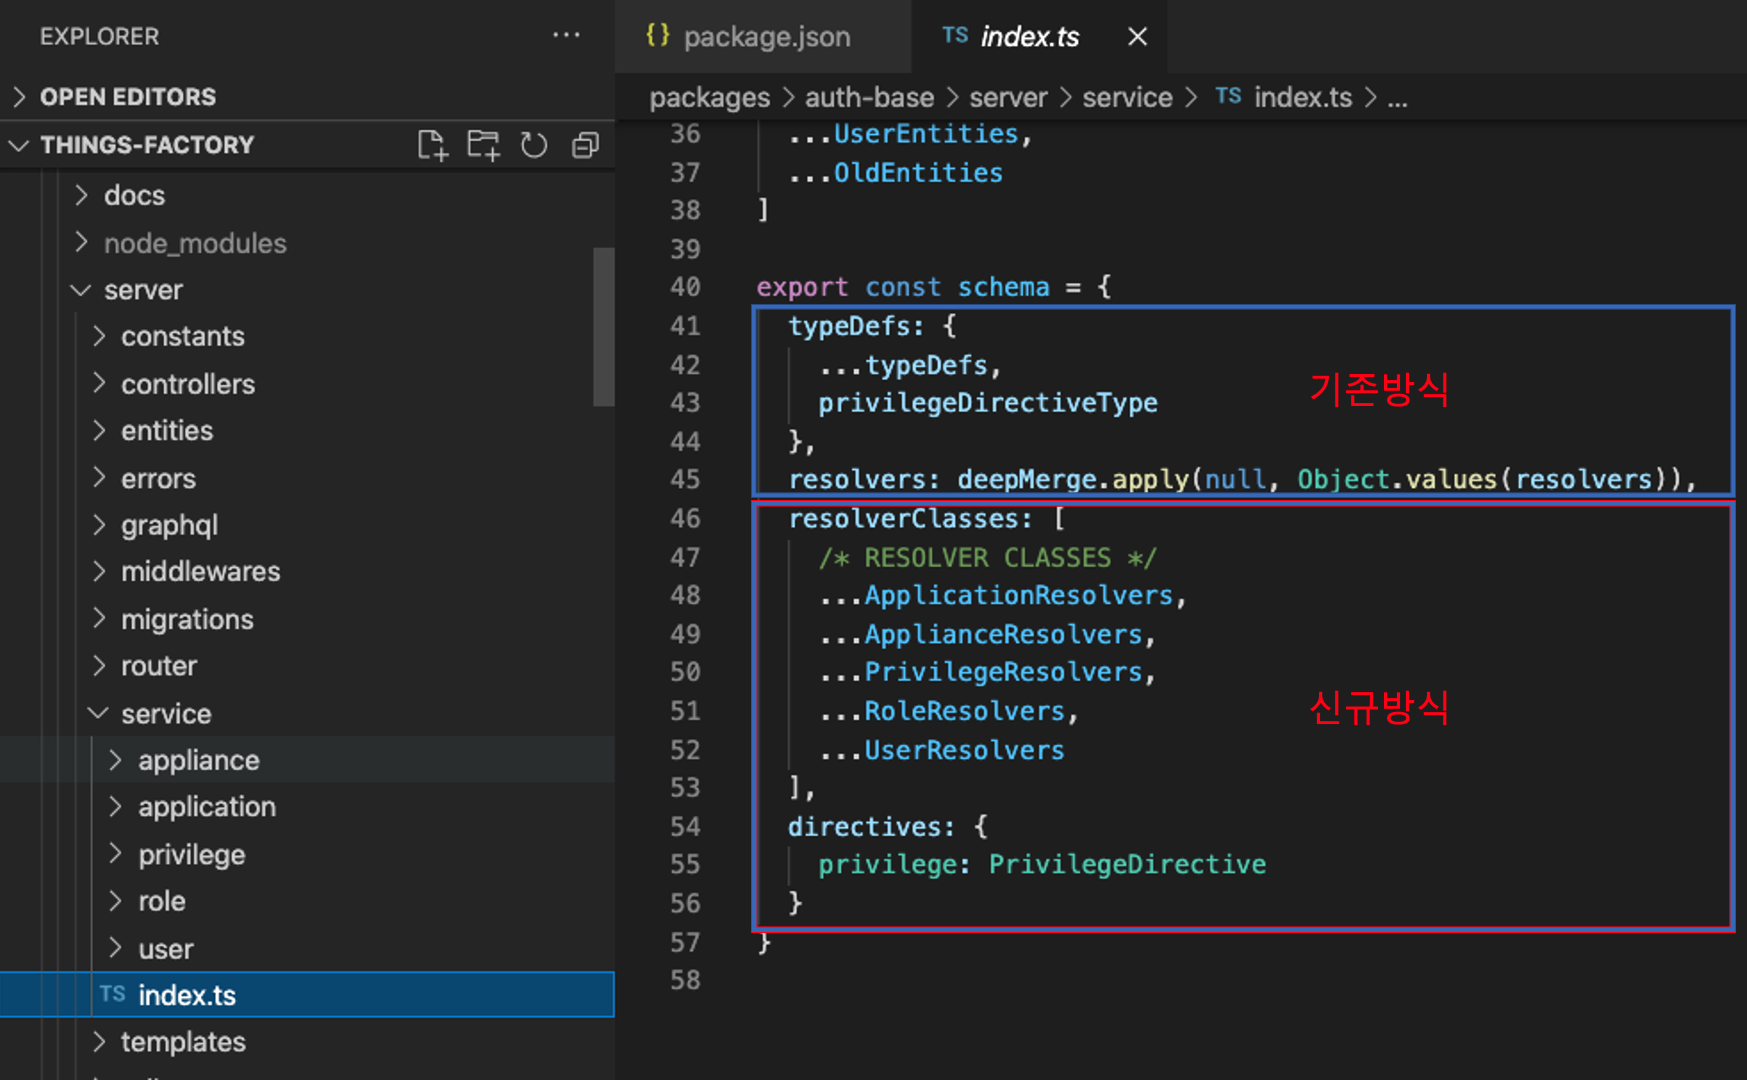Collapse the service folder
The image size is (1747, 1080).
pyautogui.click(x=307, y=714)
